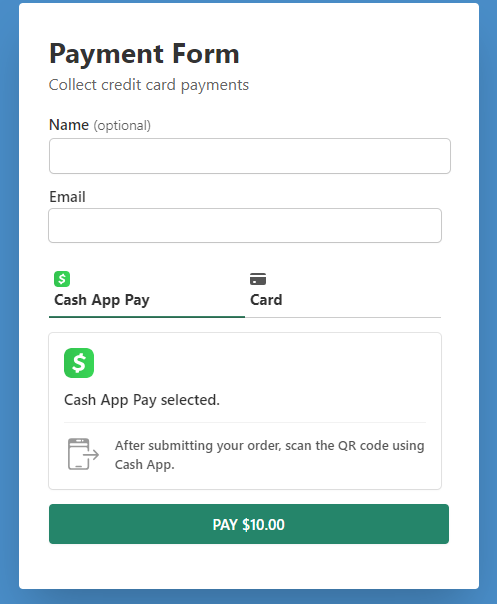Switch to the Cash App Pay tab
Viewport: 497px width, 604px height.
[x=147, y=292]
